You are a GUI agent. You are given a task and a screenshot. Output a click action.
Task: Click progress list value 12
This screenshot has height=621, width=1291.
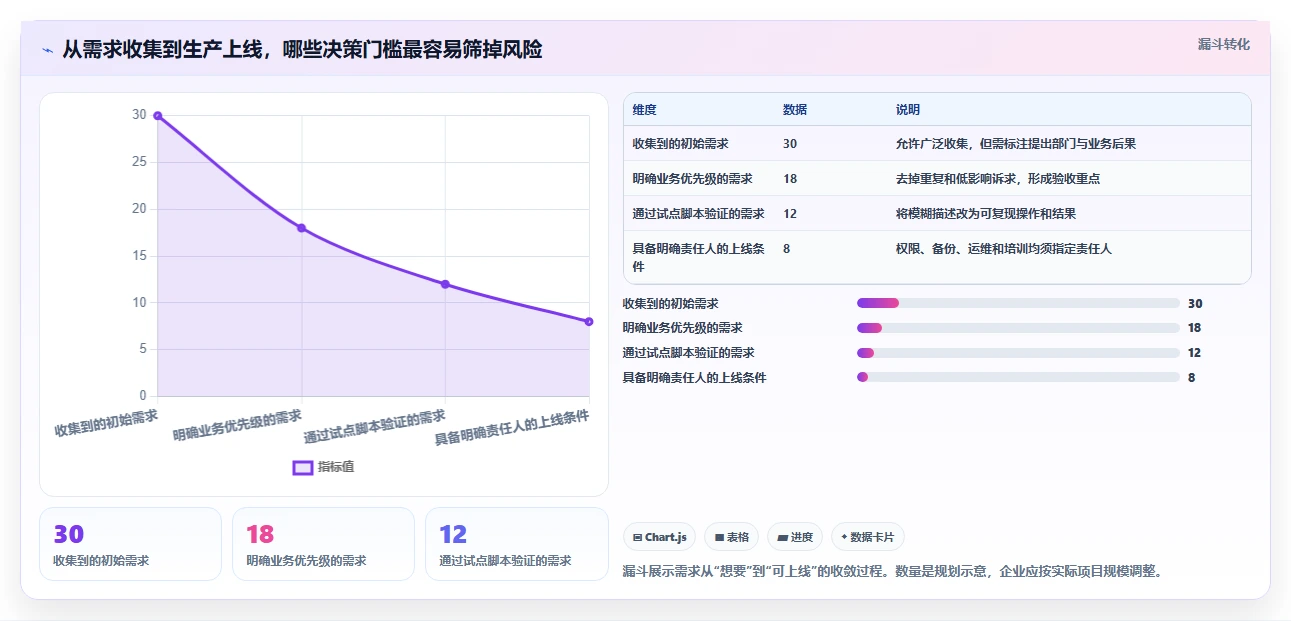pyautogui.click(x=1195, y=353)
